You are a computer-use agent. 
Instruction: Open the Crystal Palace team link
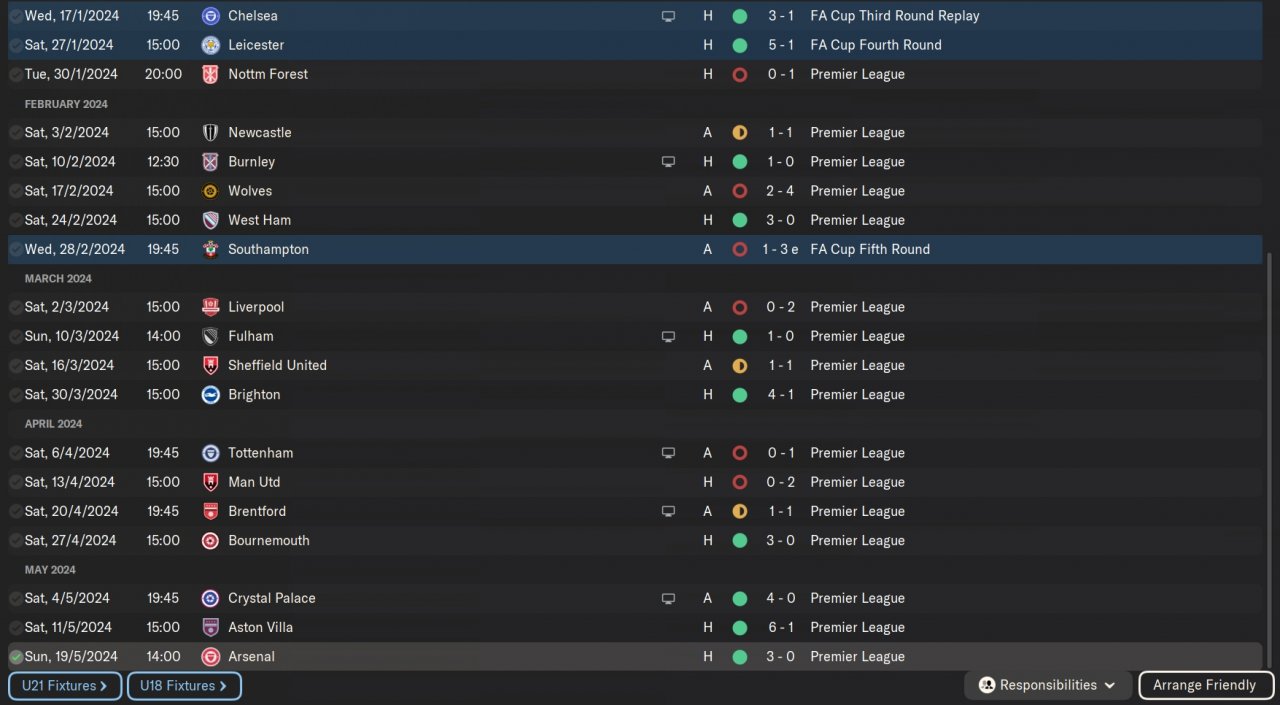271,599
